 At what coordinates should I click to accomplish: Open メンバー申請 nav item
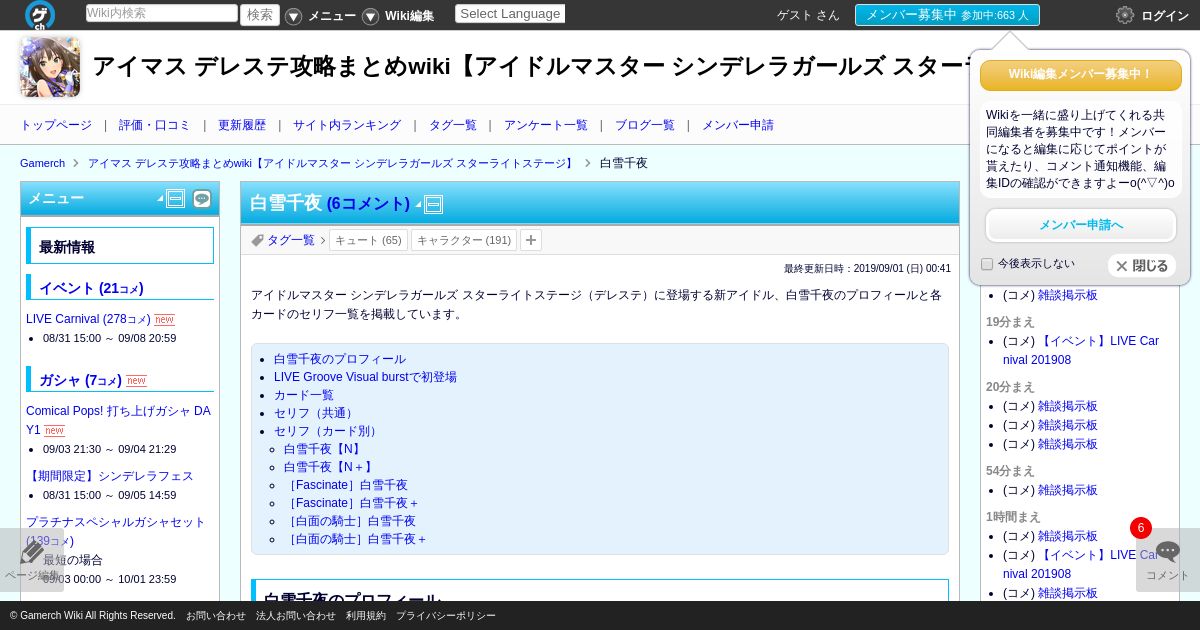coord(738,125)
